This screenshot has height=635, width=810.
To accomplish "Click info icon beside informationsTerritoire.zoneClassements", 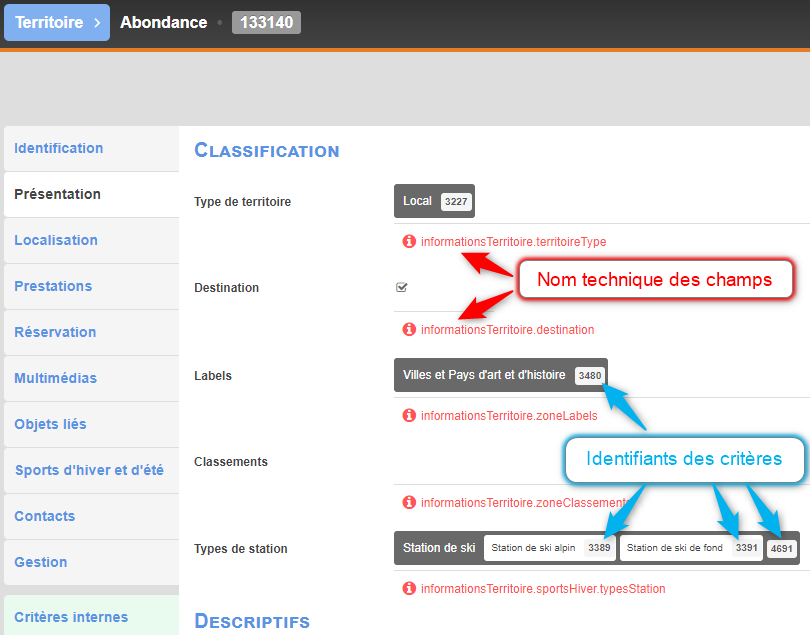I will coord(409,502).
